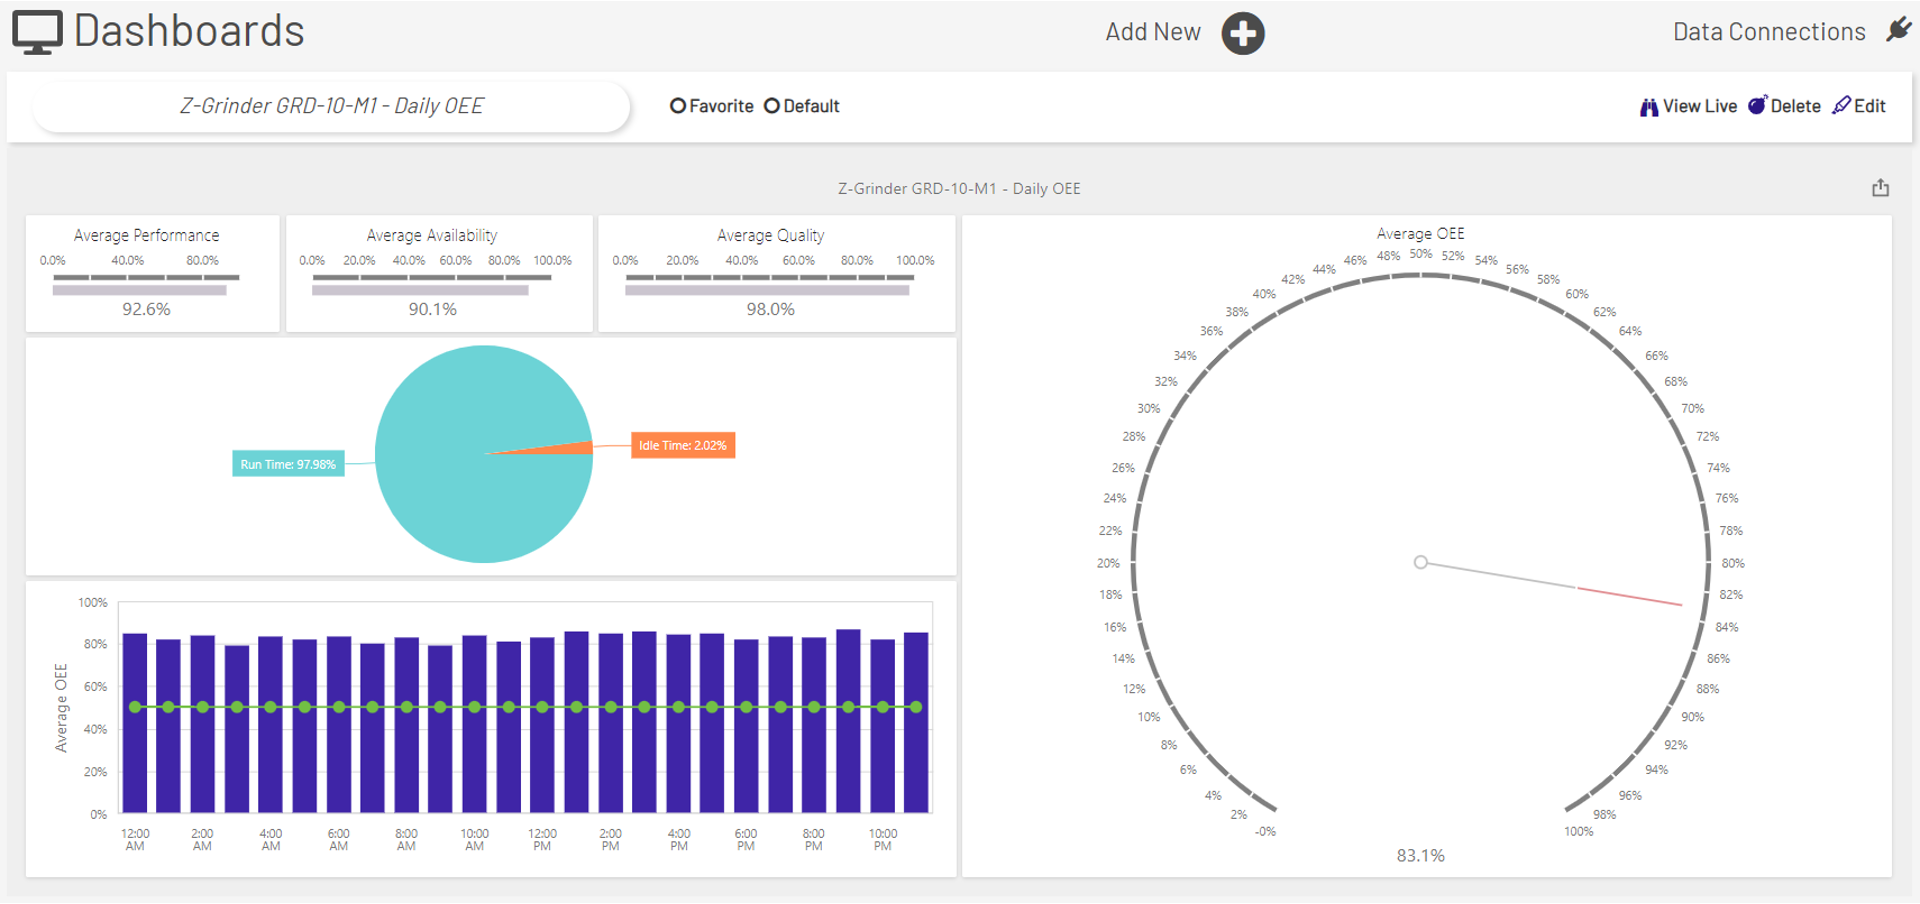Click the View Live binoculars icon
This screenshot has height=904, width=1920.
tap(1649, 105)
